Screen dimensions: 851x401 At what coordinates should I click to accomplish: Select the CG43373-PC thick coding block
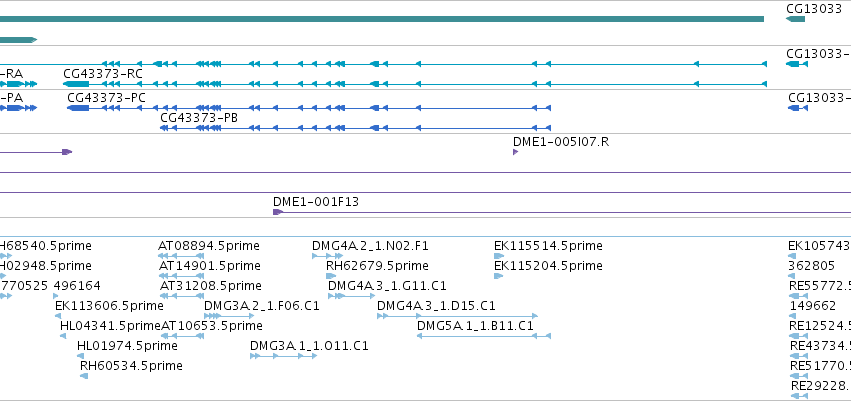coord(78,108)
